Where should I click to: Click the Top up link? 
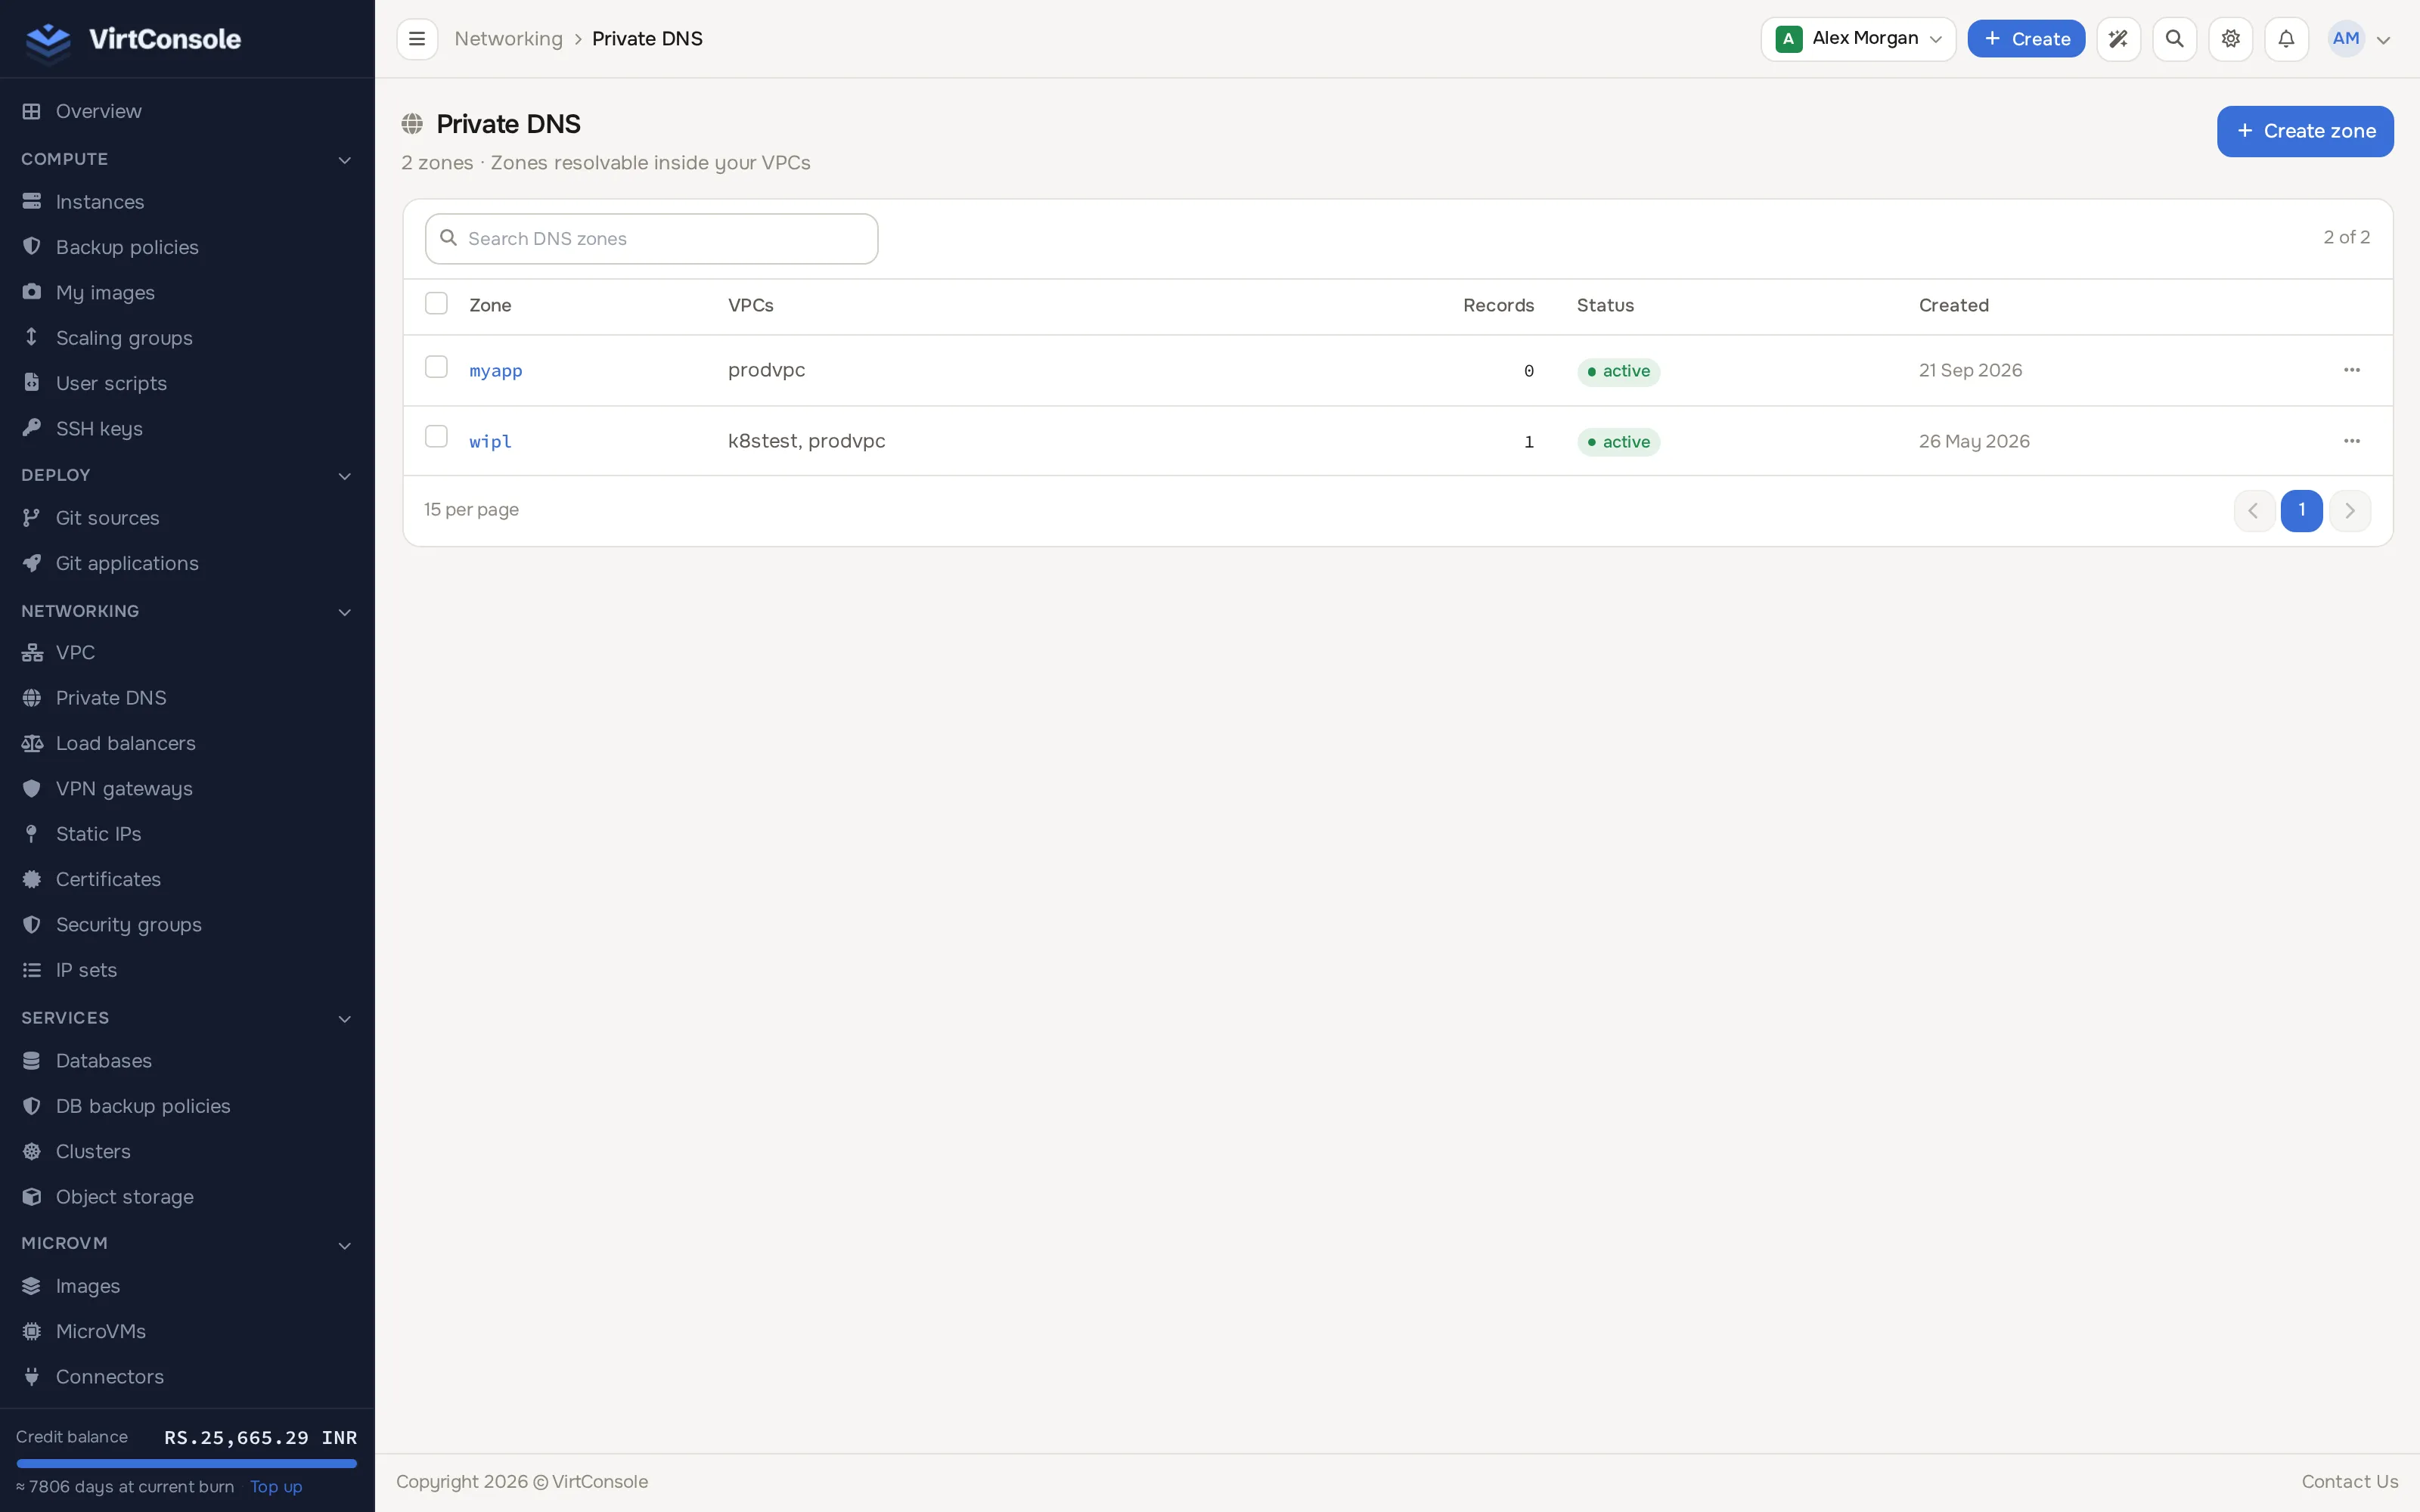(276, 1486)
